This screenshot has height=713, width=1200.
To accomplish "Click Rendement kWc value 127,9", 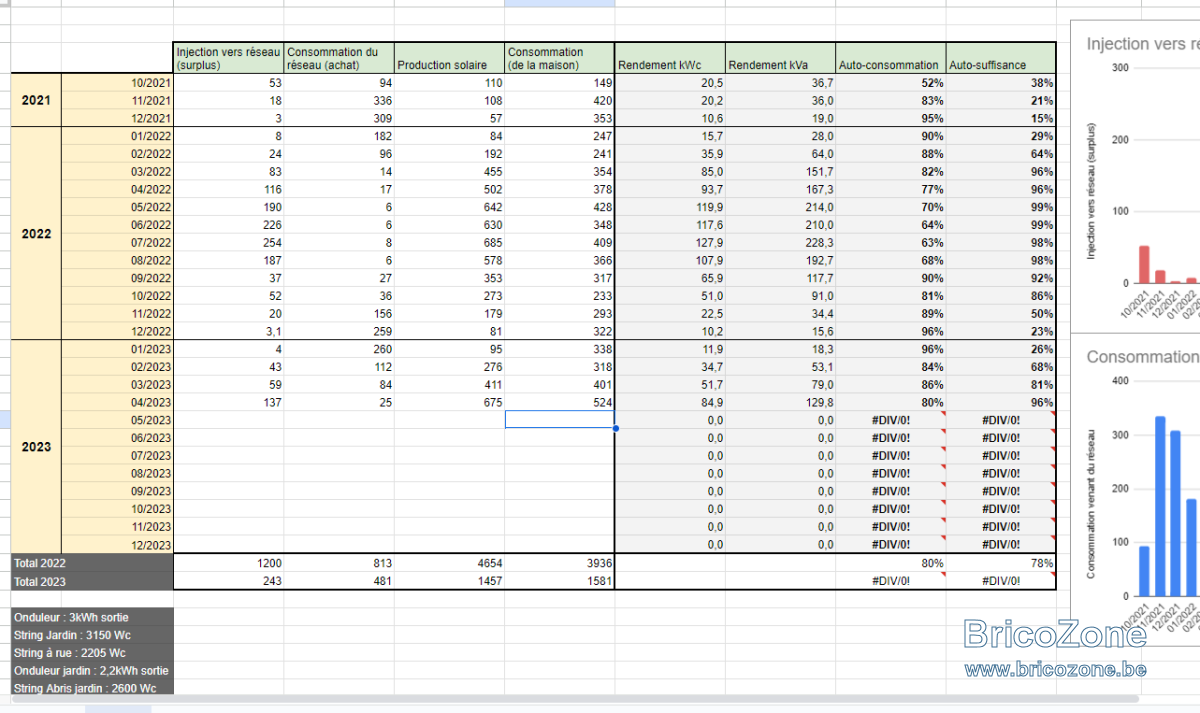I will click(670, 242).
